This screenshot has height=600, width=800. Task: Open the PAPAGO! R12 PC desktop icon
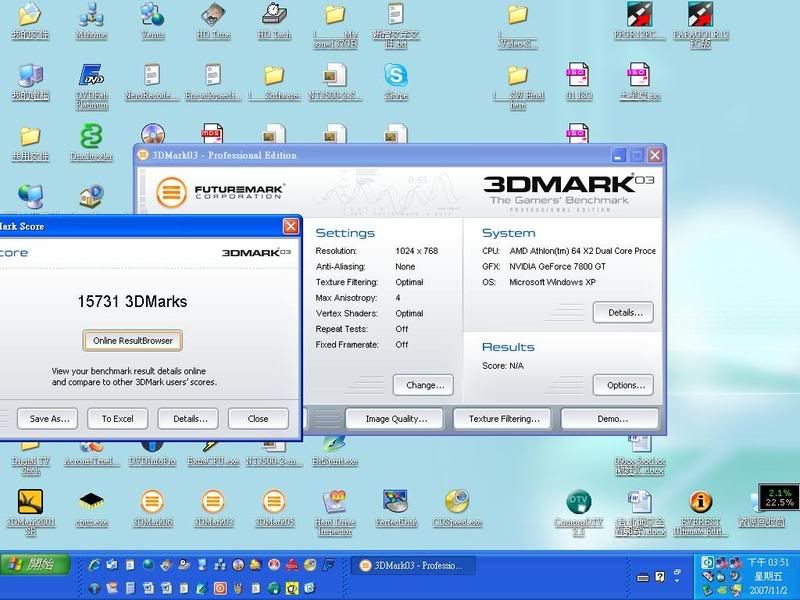point(701,24)
